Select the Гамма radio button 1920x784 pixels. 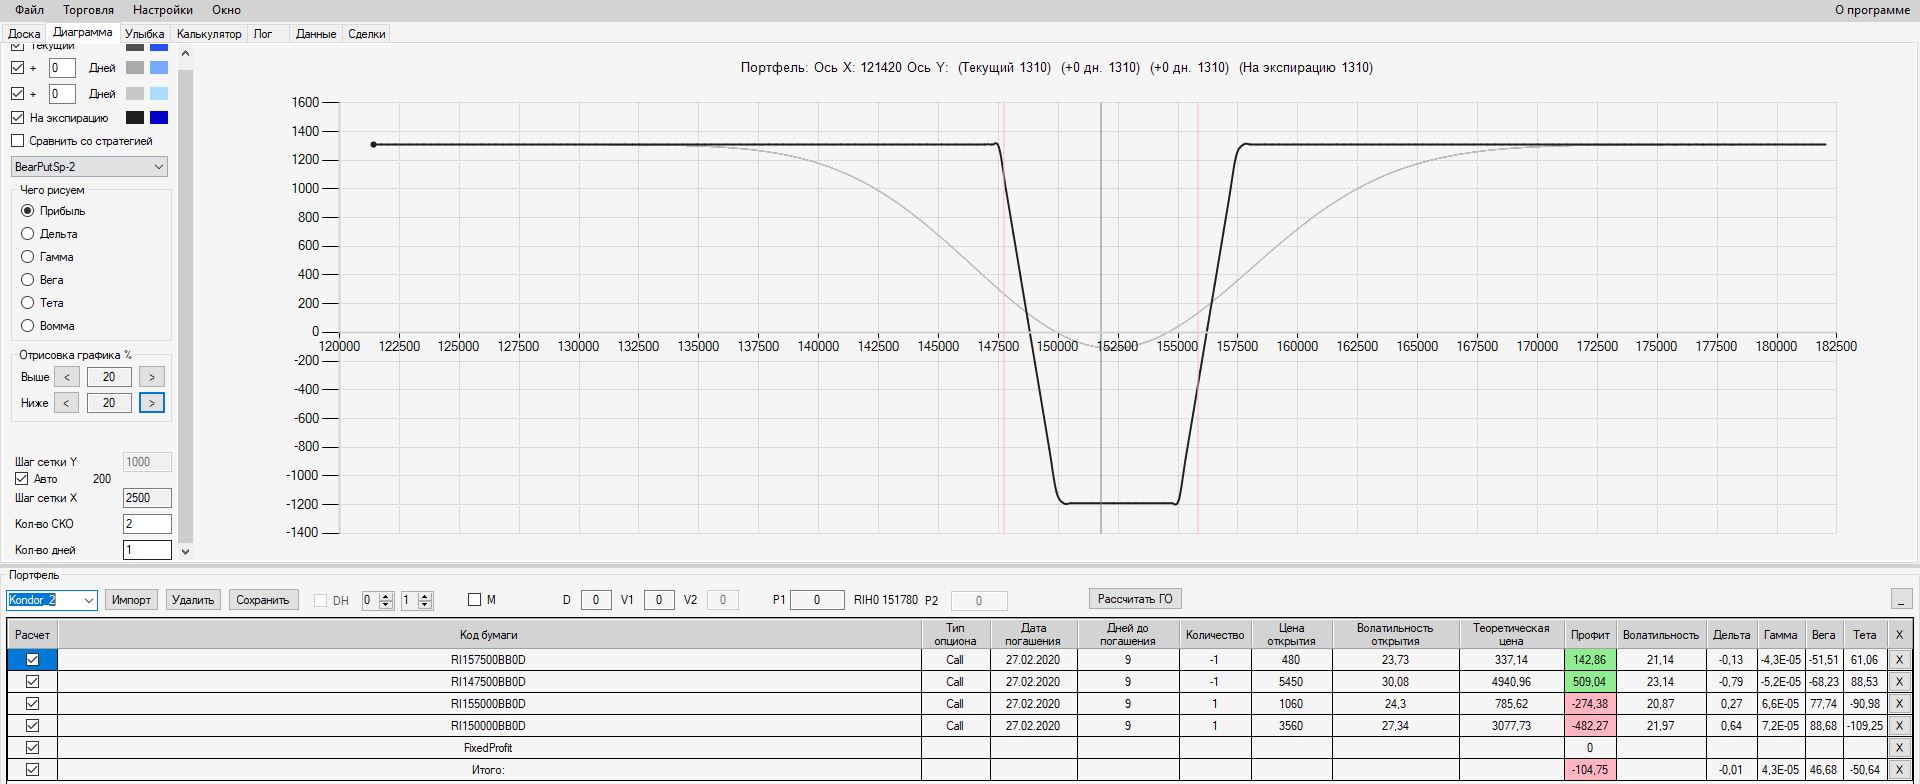[x=28, y=257]
